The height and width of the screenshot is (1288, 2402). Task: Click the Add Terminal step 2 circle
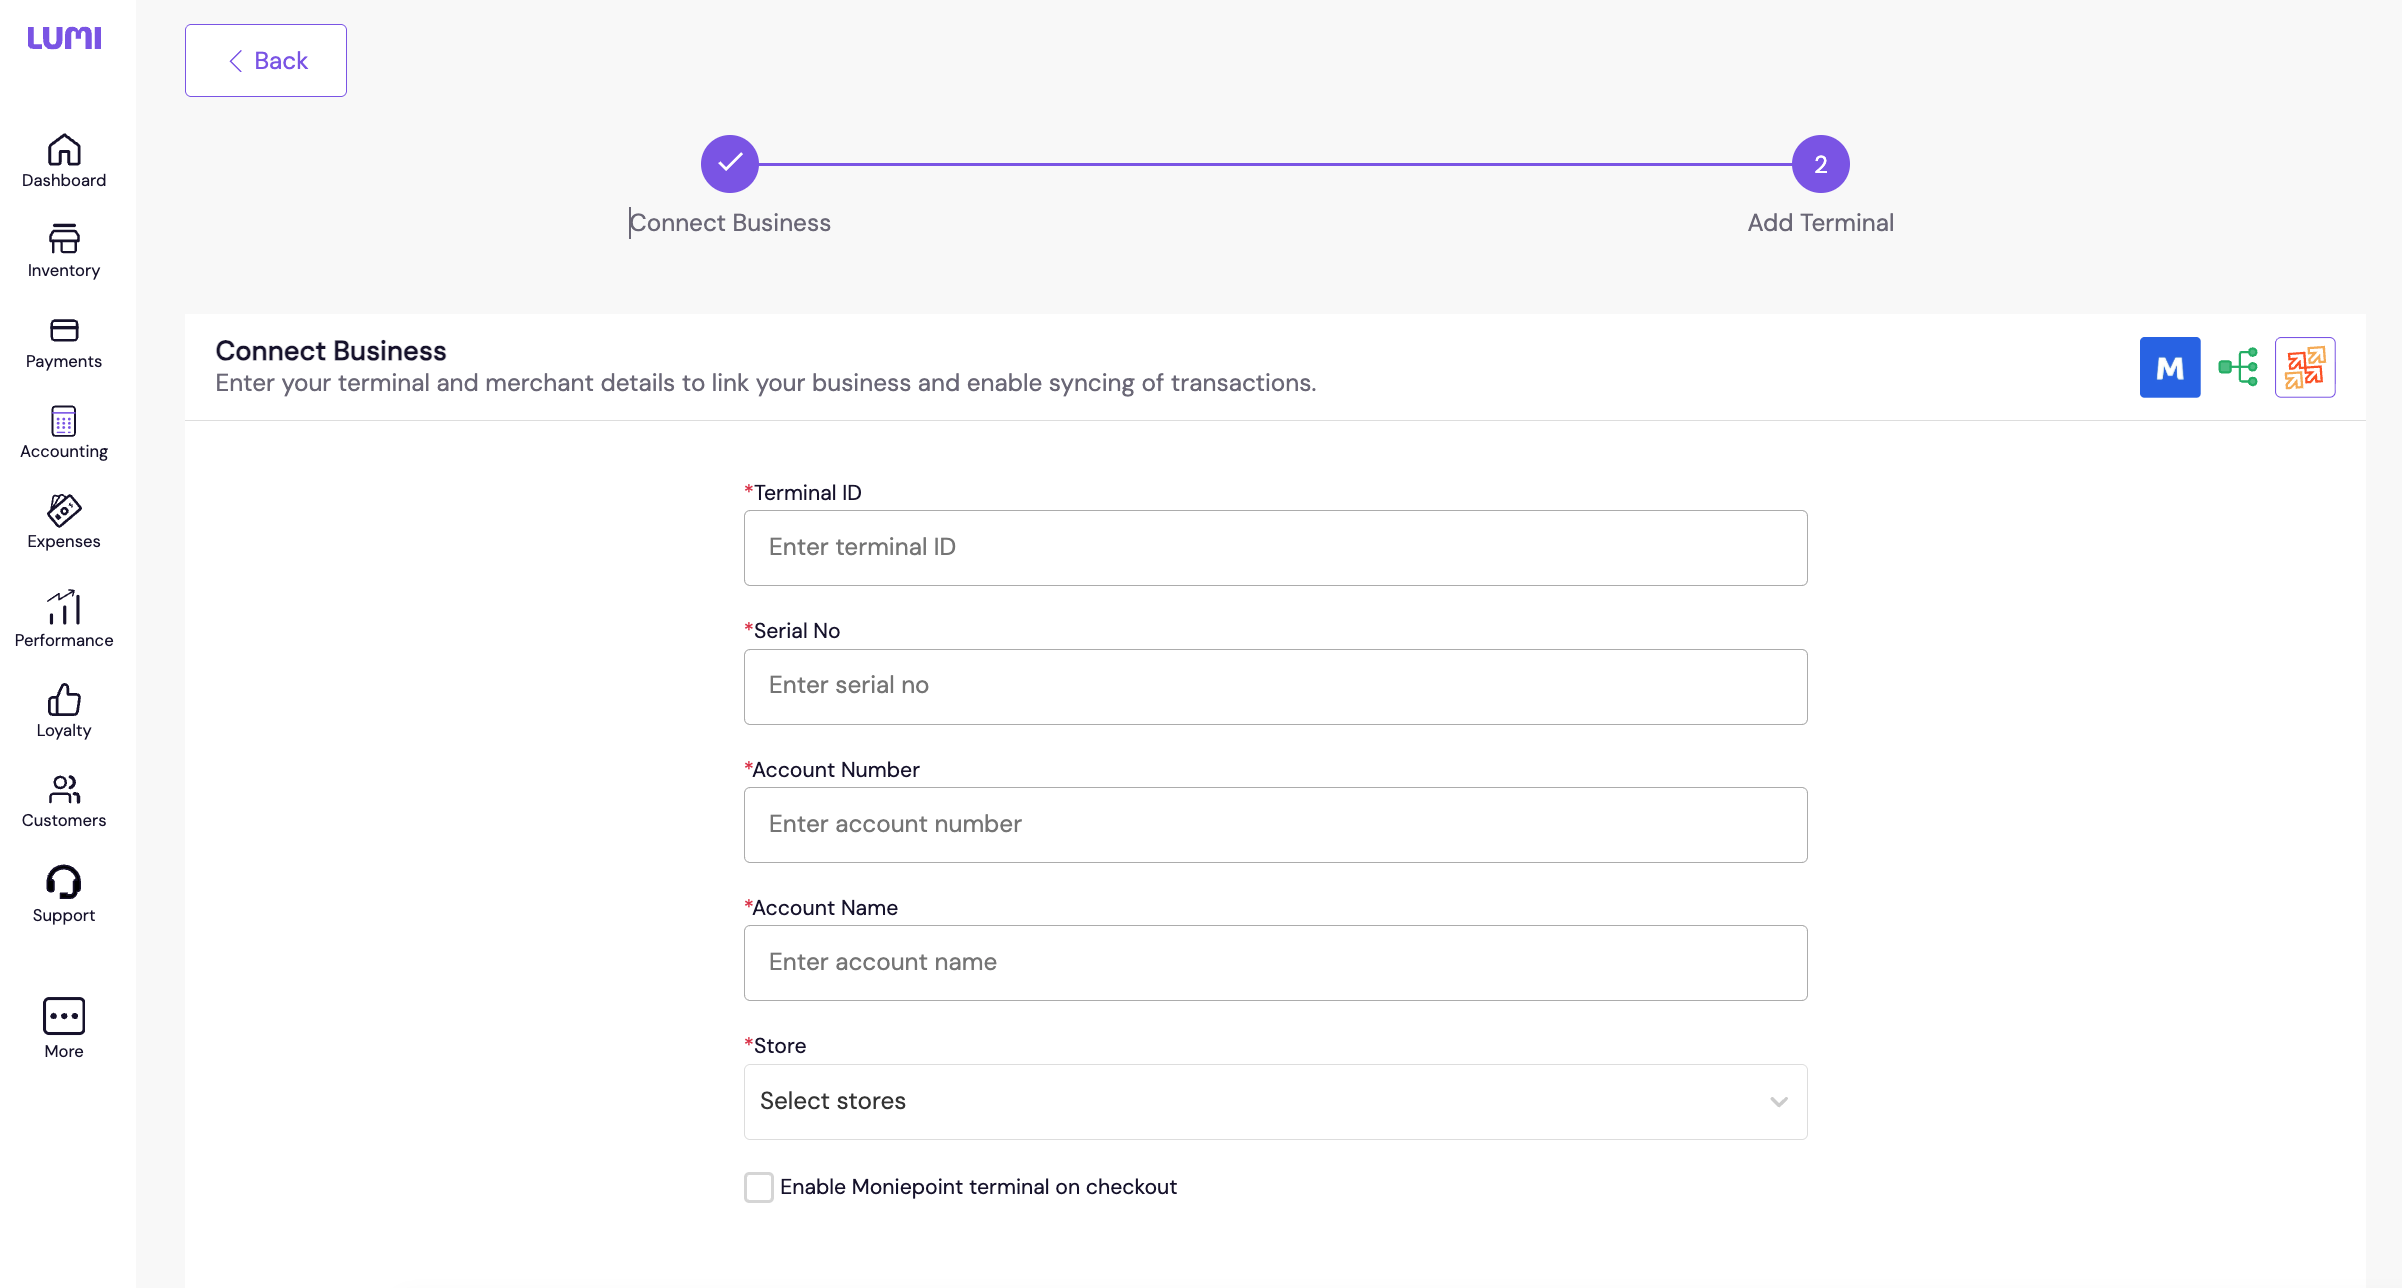click(x=1820, y=164)
